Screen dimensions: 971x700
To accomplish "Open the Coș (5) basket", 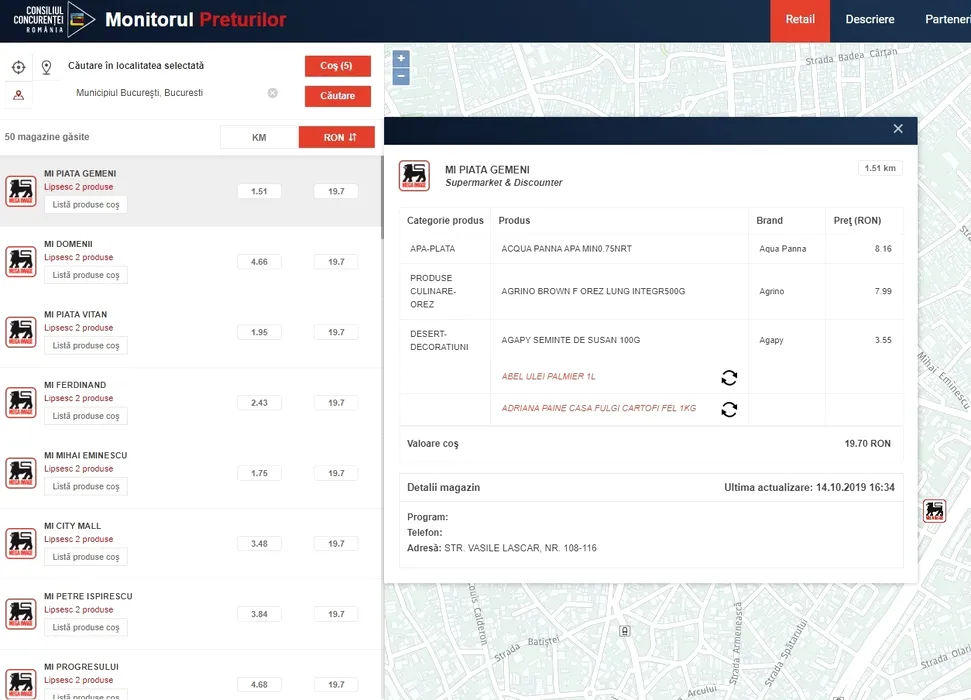I will pyautogui.click(x=337, y=66).
